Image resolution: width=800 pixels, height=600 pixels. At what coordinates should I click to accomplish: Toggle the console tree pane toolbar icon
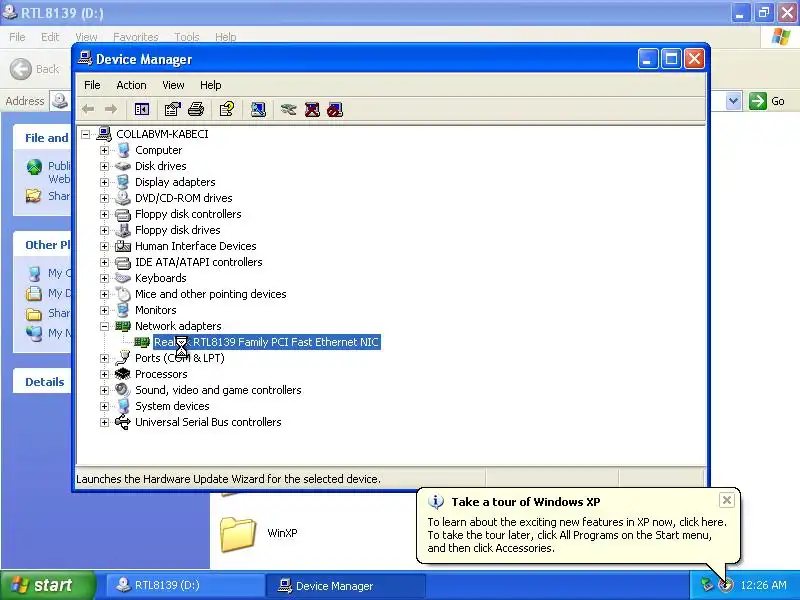[x=142, y=109]
